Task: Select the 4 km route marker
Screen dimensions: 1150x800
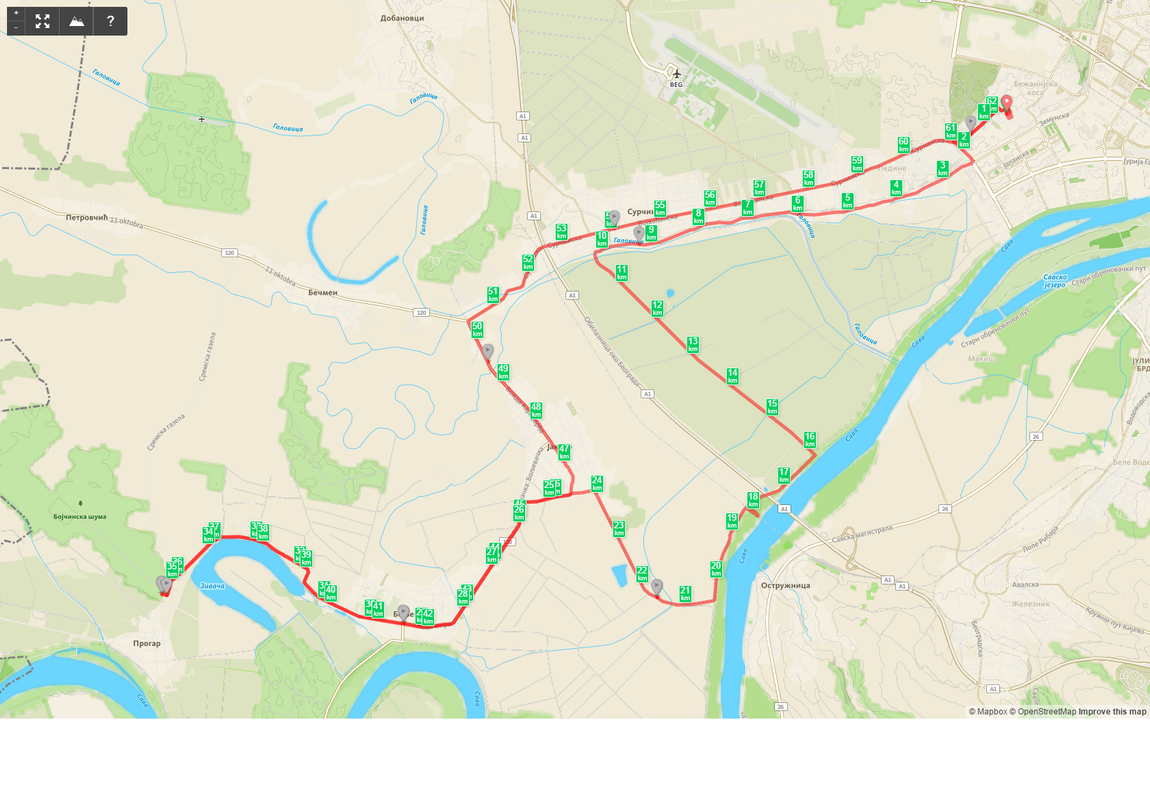Action: click(x=896, y=188)
